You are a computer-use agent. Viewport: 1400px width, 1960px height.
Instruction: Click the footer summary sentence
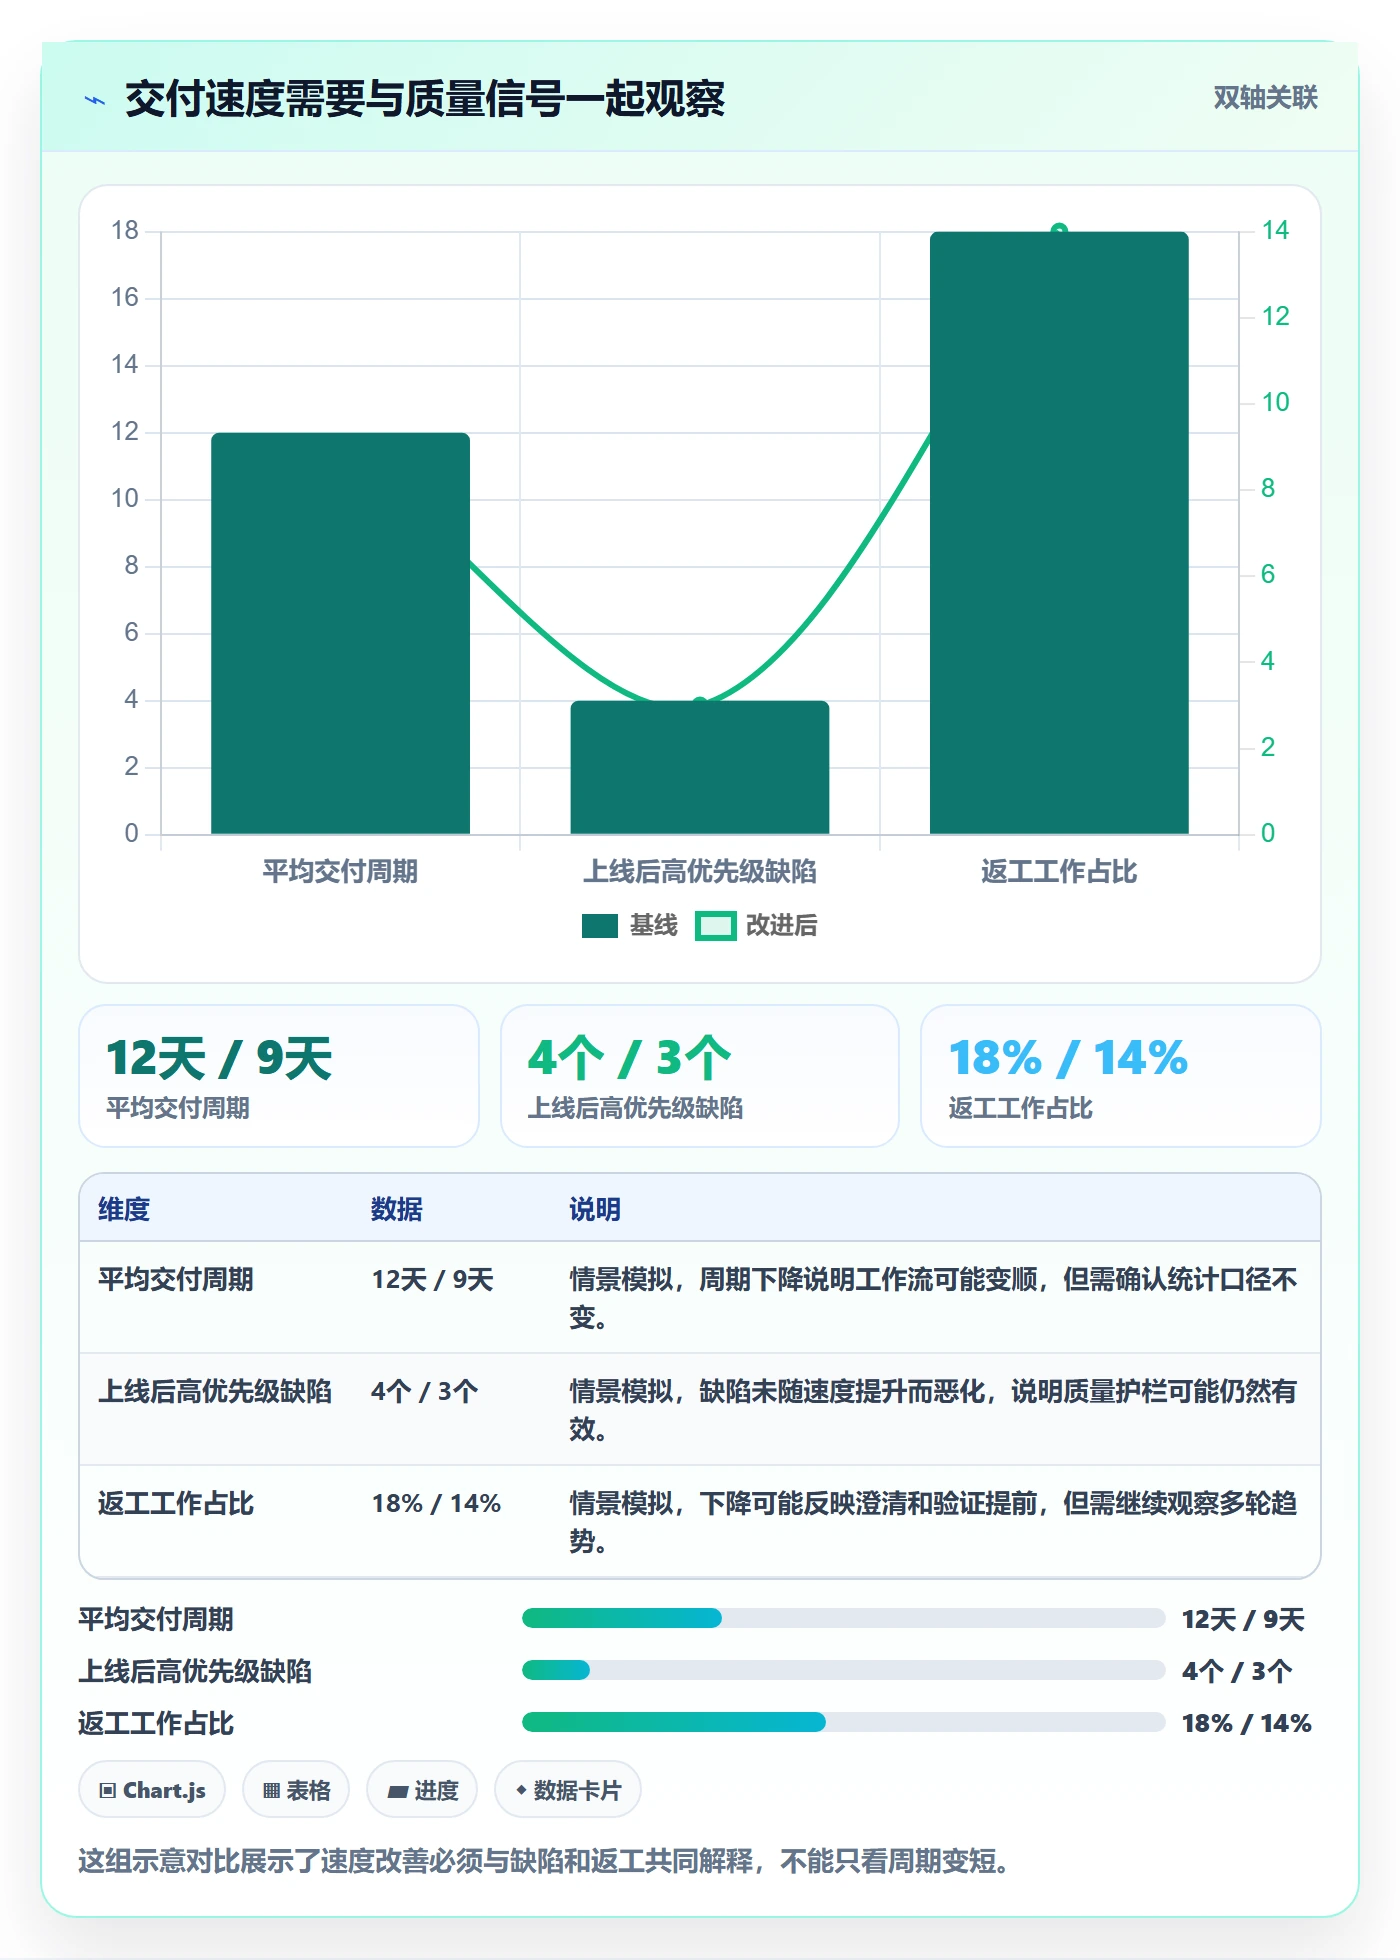(x=545, y=1861)
